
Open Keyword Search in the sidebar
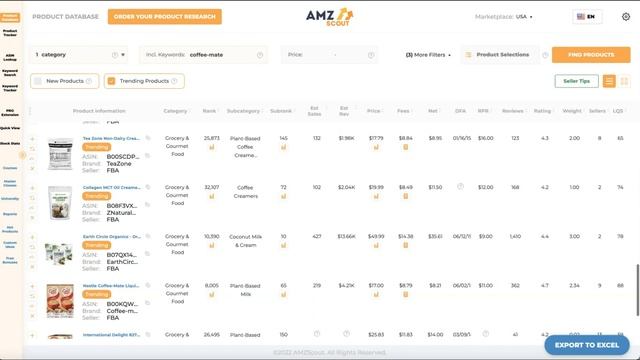[10, 73]
